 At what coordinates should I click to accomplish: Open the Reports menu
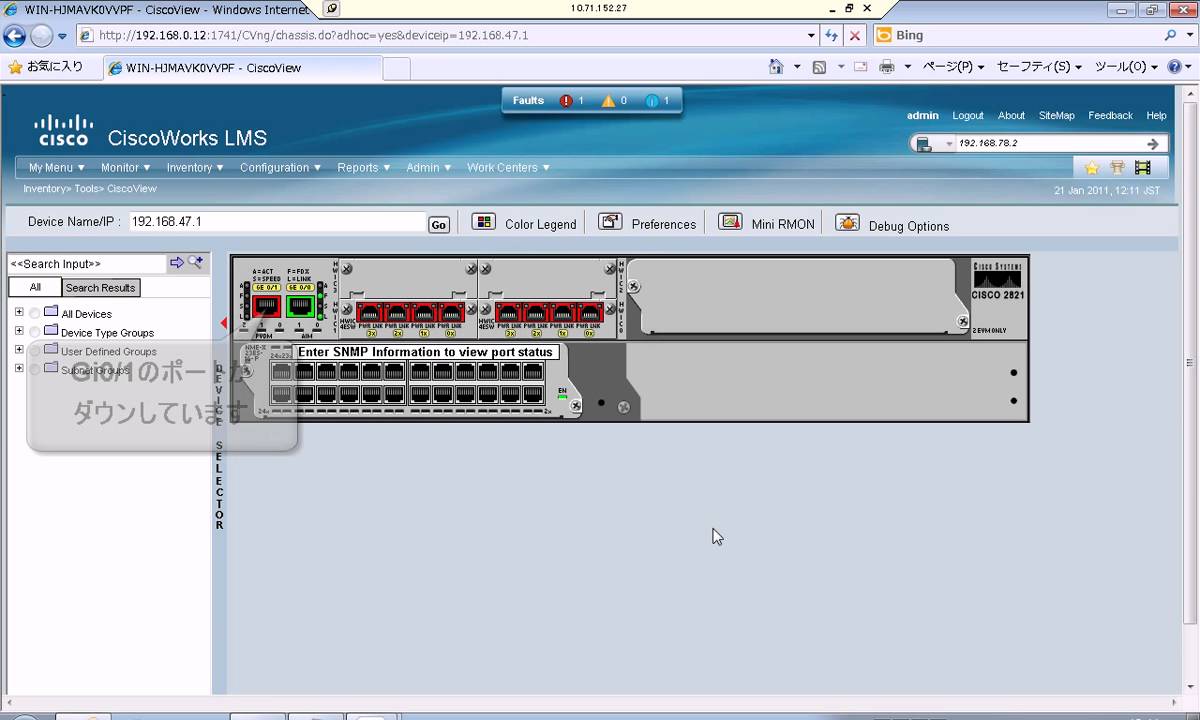(364, 168)
